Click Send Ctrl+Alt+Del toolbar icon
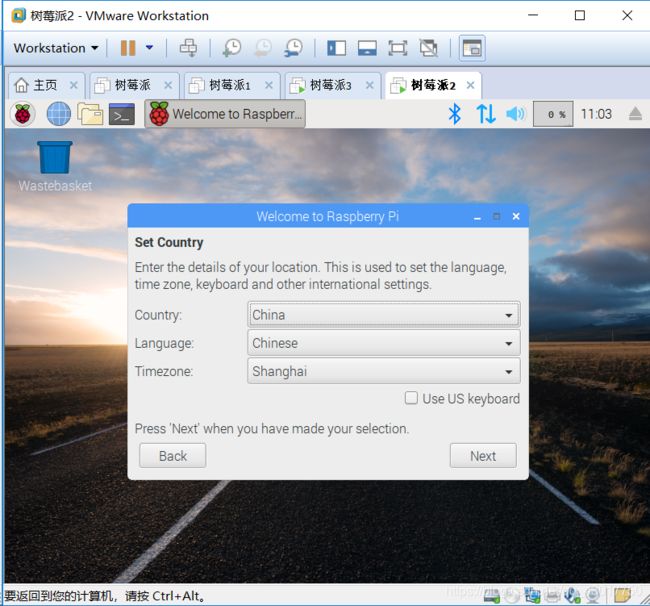Screen dimensions: 650x606 (188, 48)
